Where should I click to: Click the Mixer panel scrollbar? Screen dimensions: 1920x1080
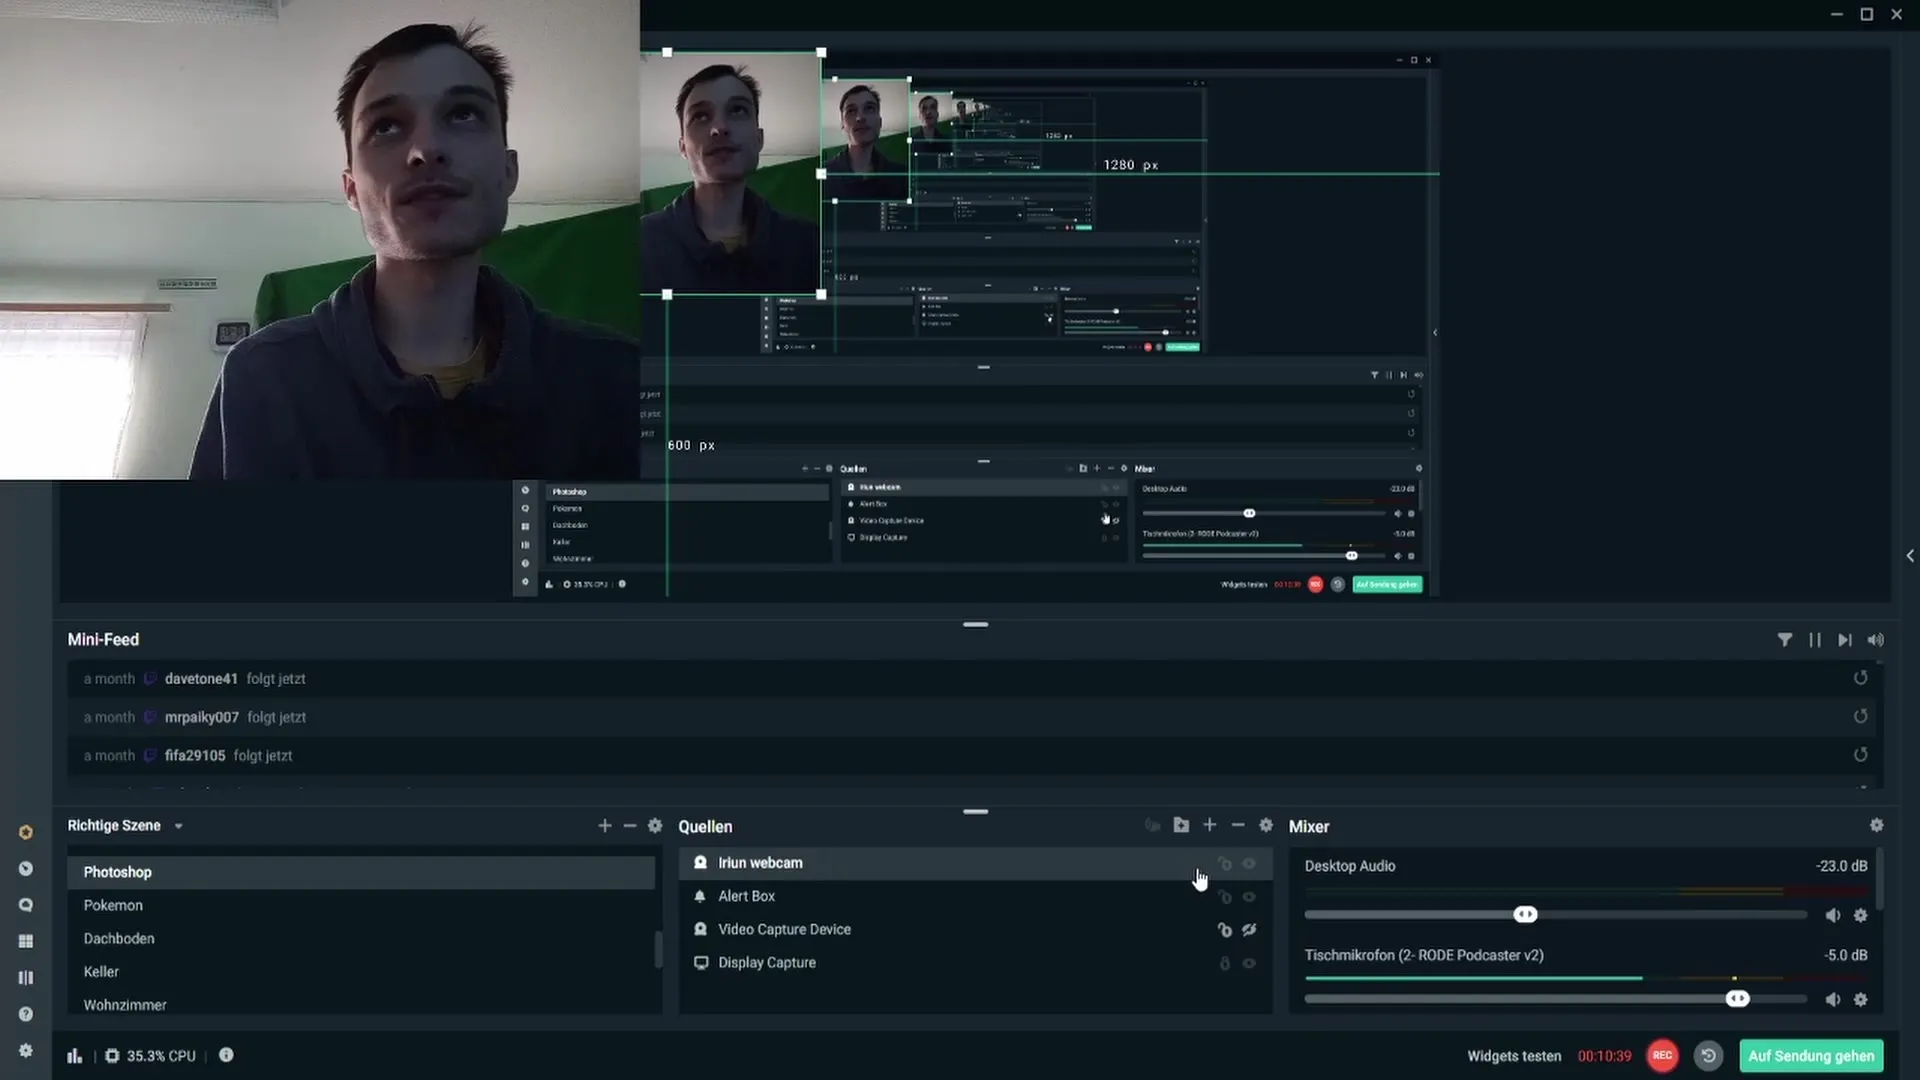[1879, 881]
